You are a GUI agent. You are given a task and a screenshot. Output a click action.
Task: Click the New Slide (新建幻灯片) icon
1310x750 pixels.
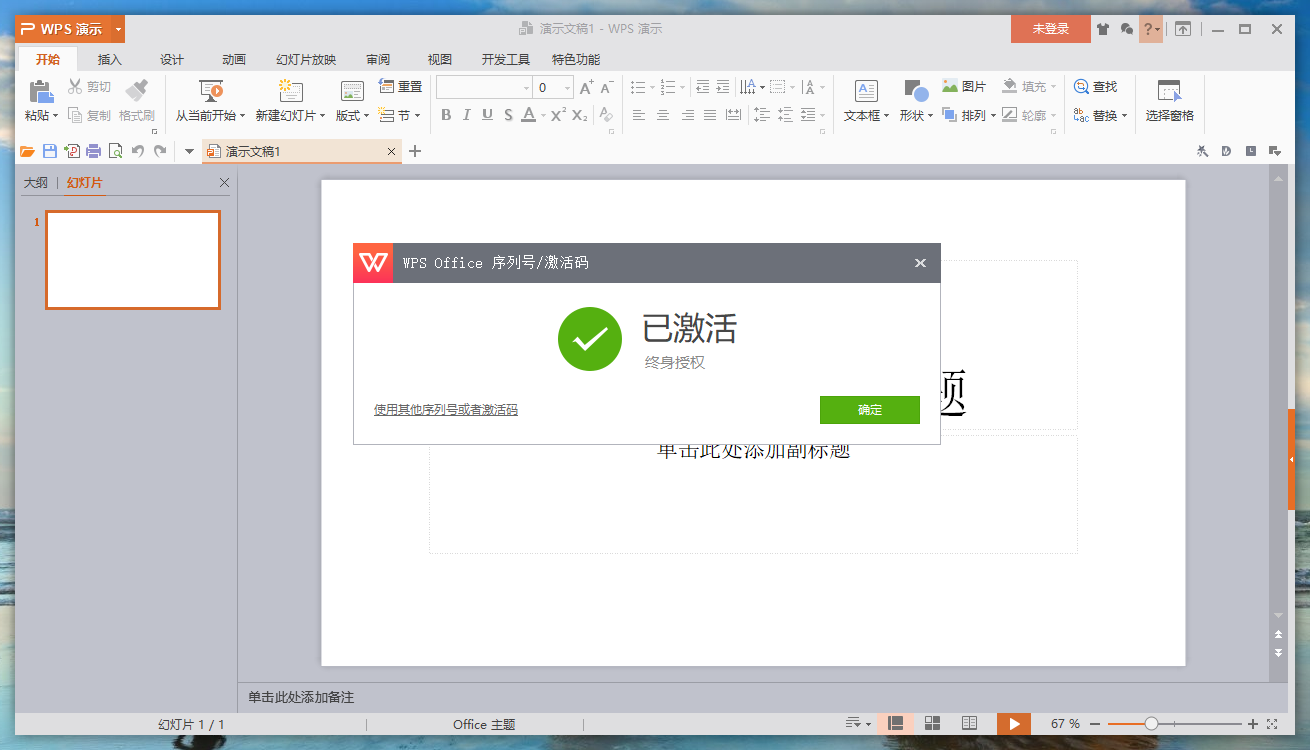290,91
